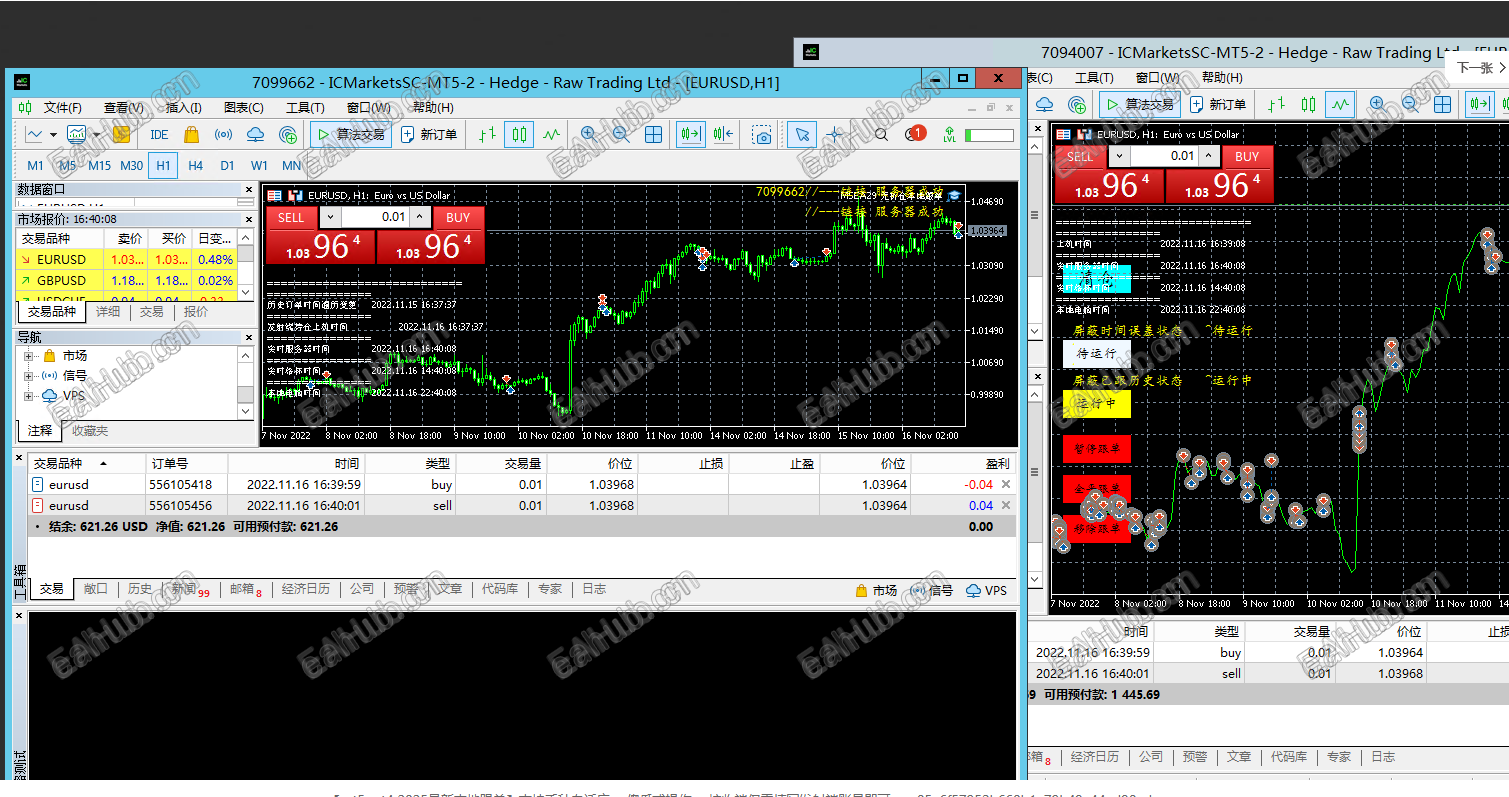
Task: Decrease lot volume on right chart trade panel
Action: click(x=1120, y=156)
